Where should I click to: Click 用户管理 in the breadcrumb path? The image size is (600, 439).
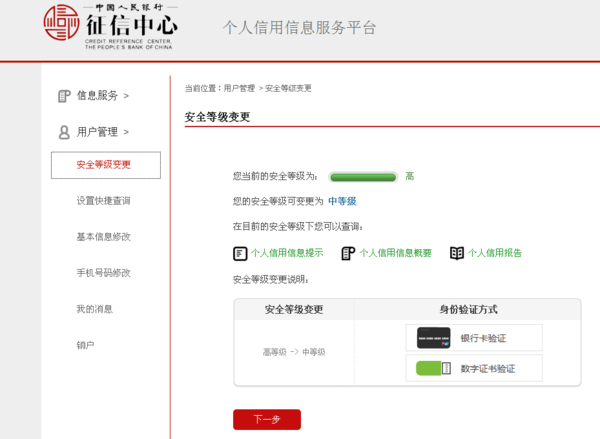(240, 89)
